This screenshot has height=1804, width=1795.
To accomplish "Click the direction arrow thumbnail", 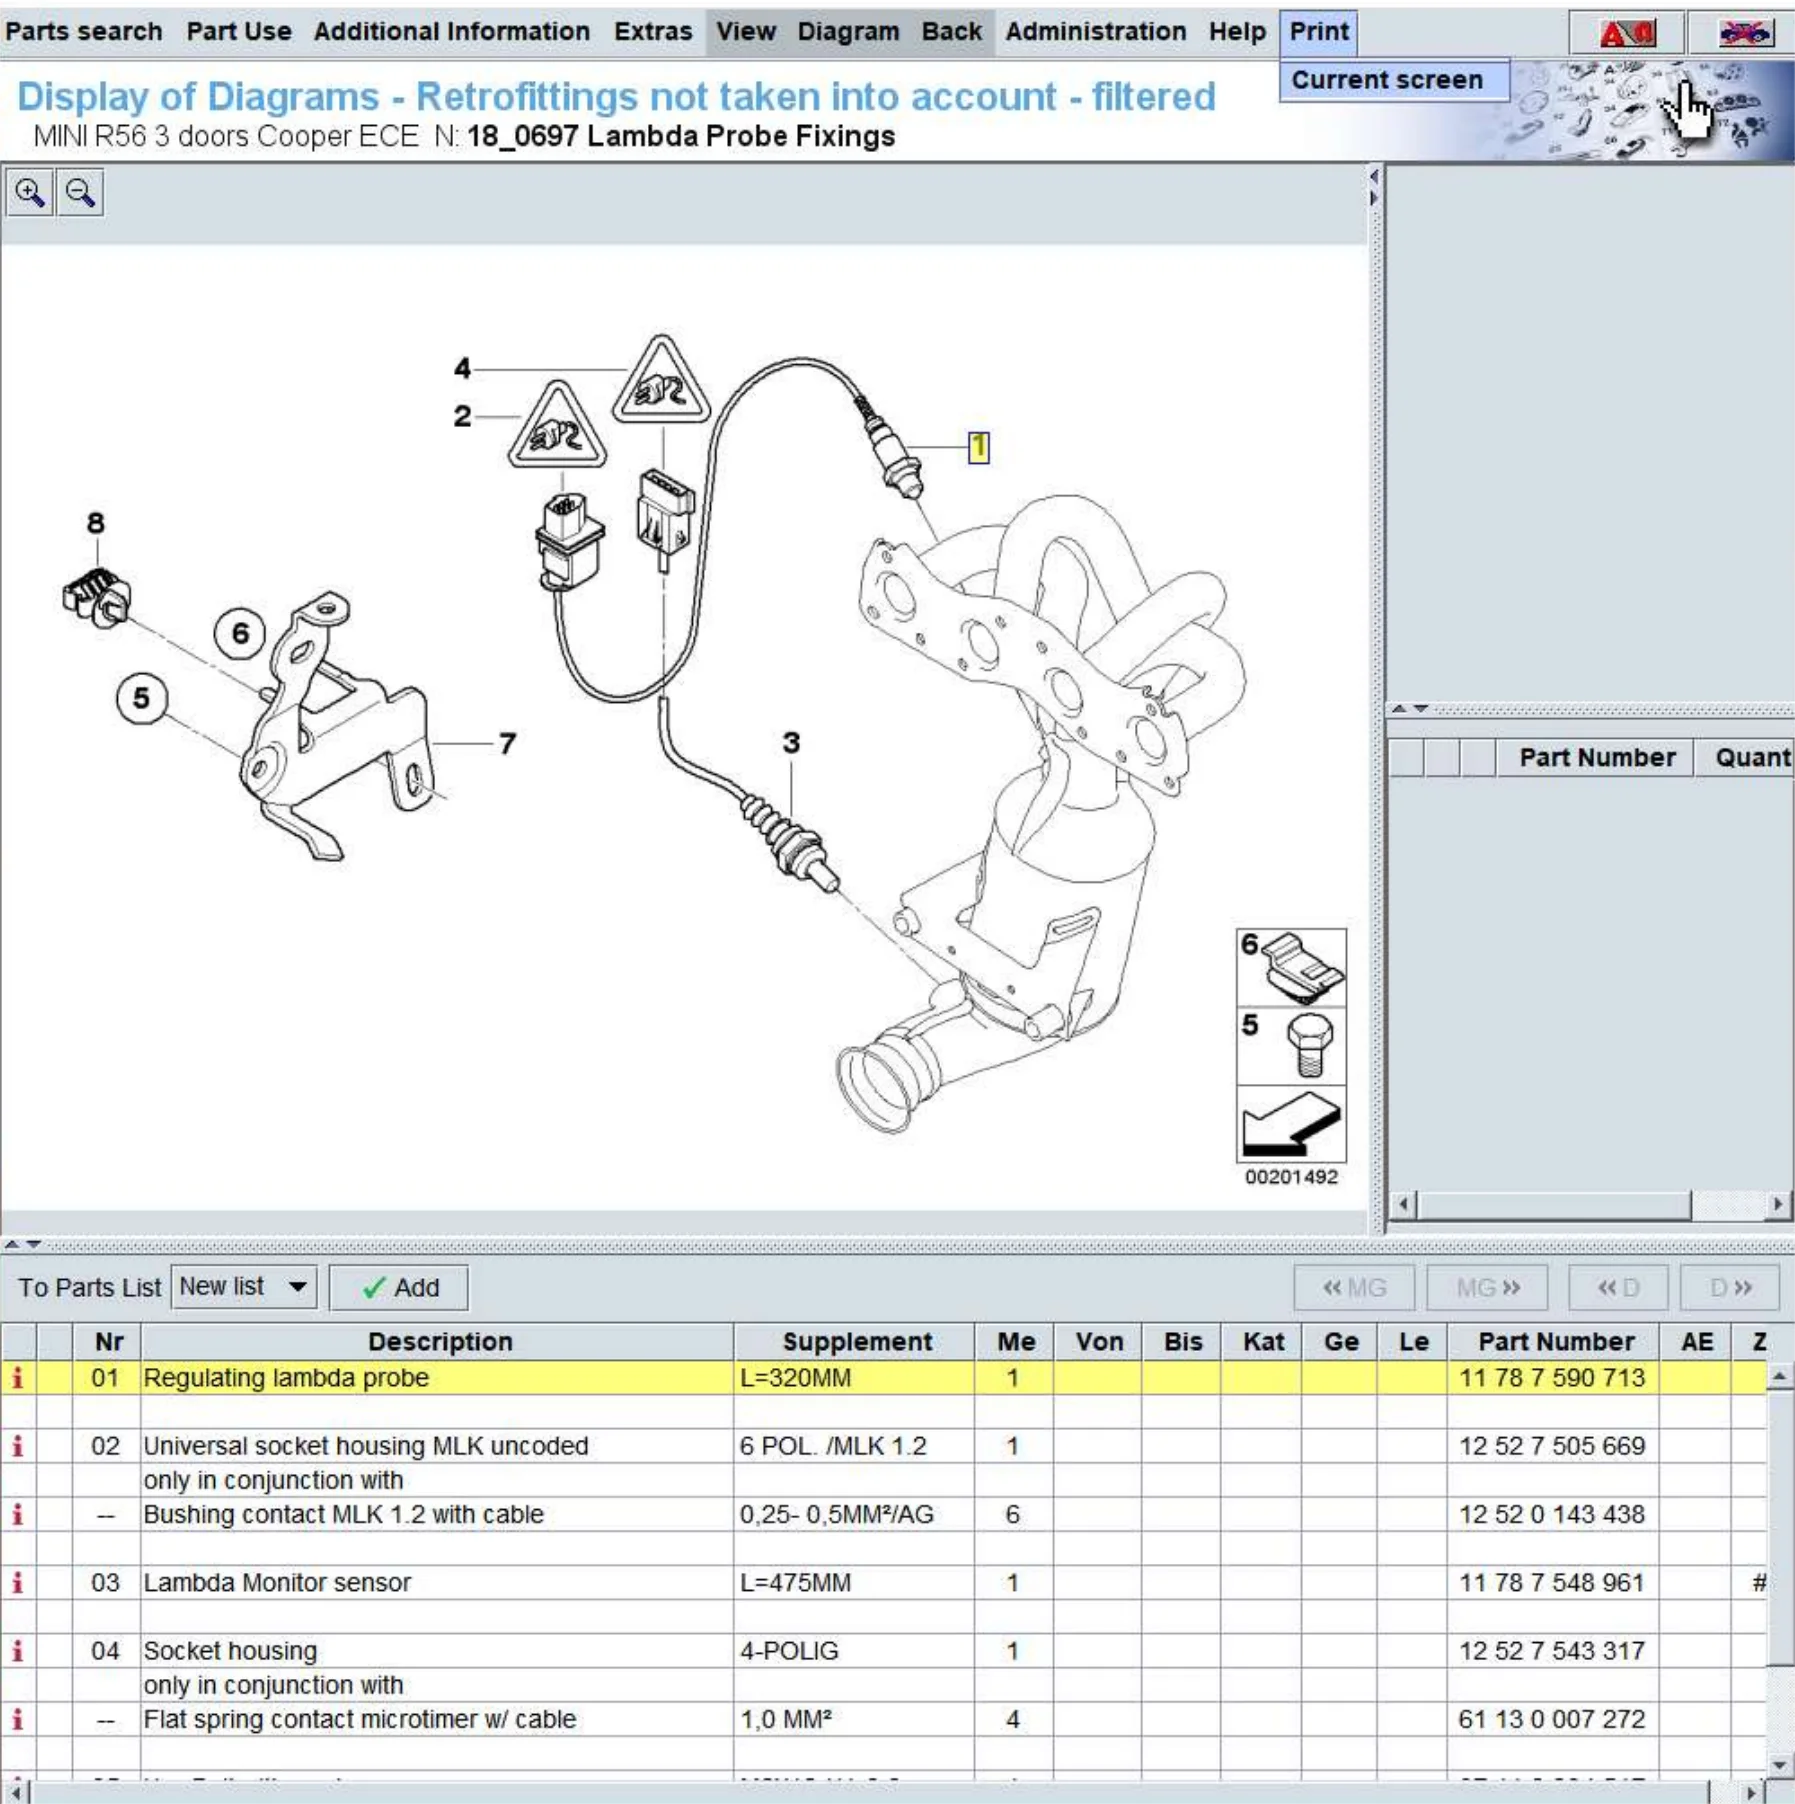I will 1291,1124.
